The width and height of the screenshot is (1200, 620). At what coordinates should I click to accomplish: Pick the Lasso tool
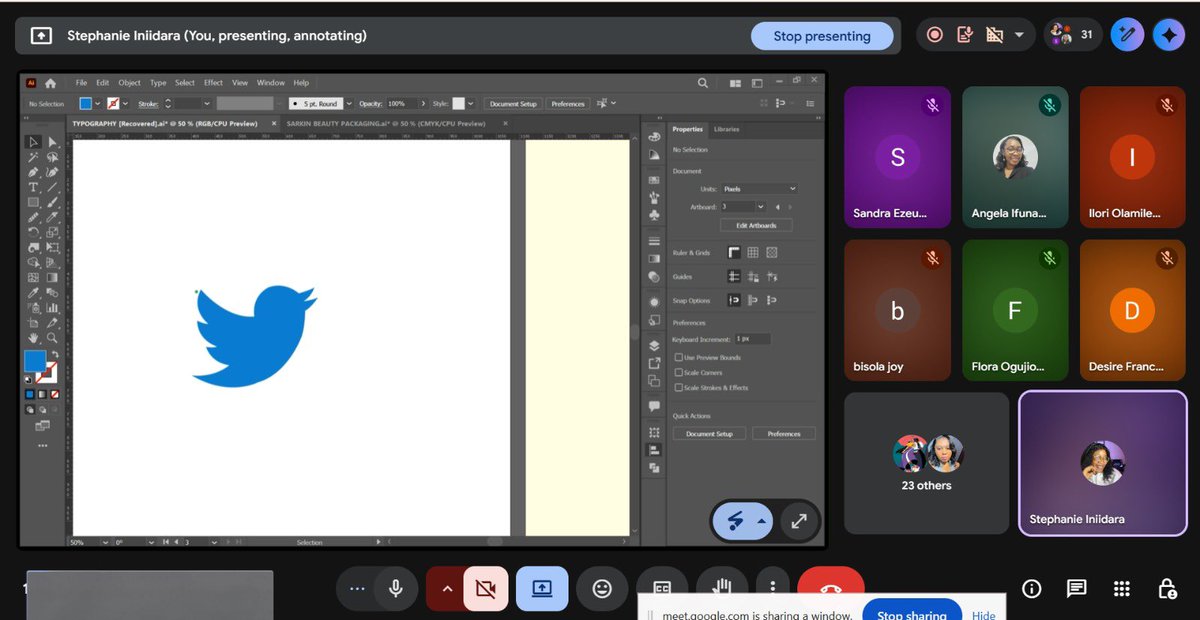[52, 157]
